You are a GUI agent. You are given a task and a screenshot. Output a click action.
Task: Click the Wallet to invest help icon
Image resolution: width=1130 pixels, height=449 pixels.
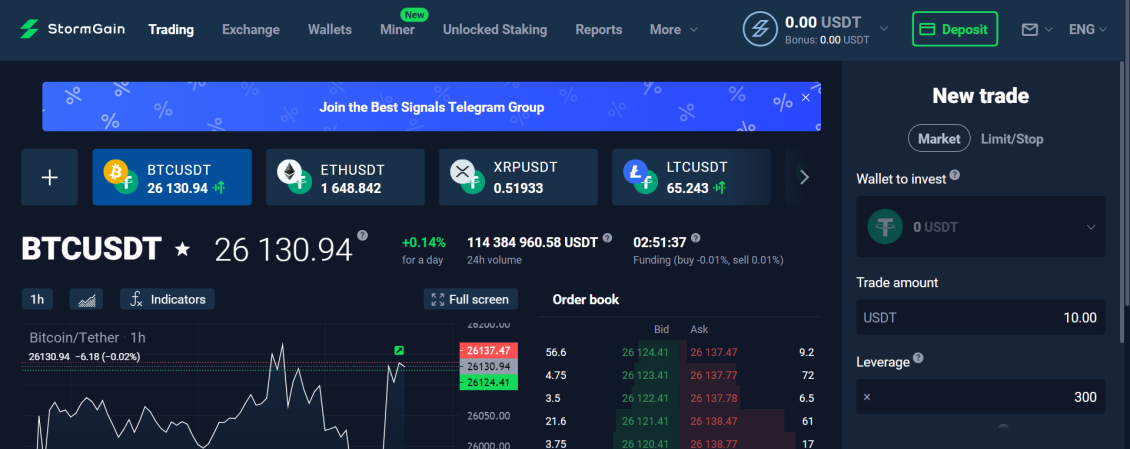coord(955,175)
